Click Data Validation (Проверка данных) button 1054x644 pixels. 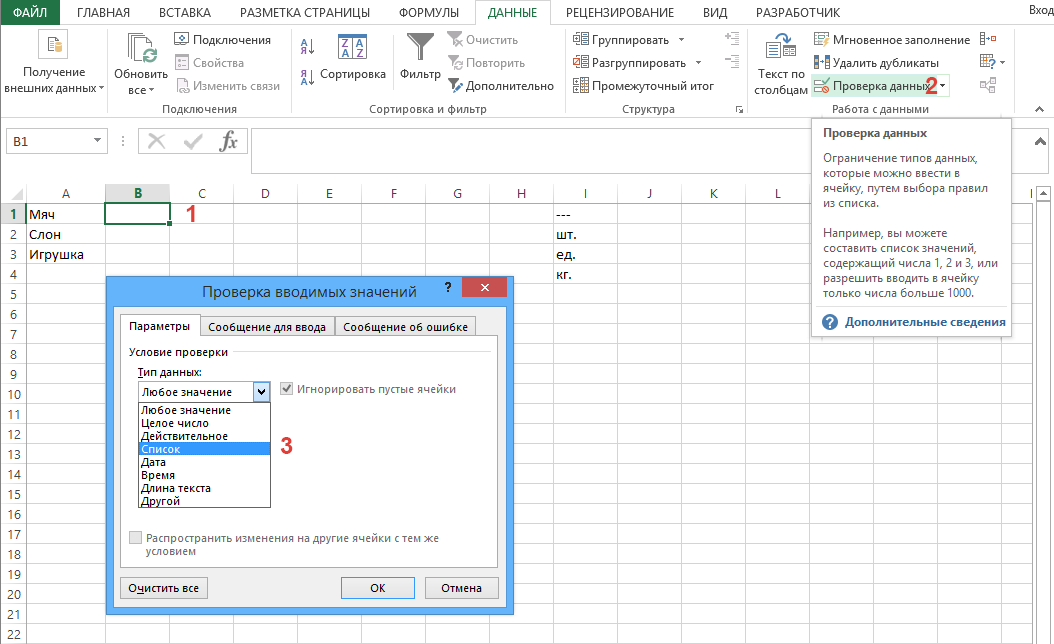tap(873, 85)
